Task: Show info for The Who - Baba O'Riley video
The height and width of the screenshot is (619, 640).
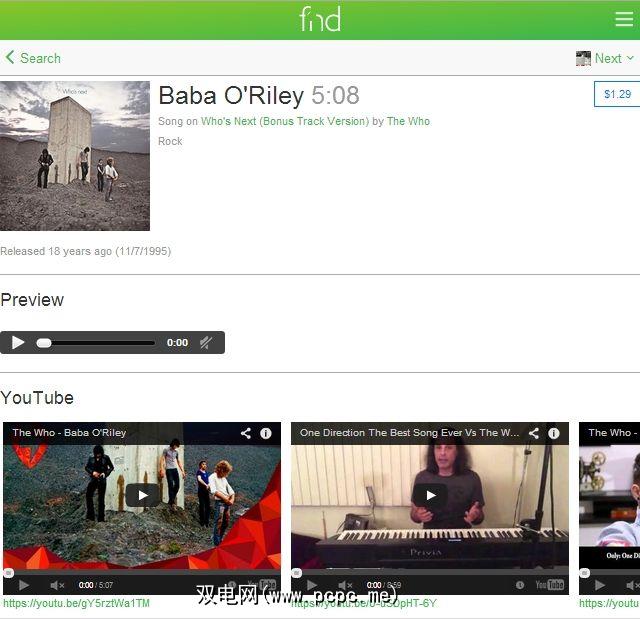Action: click(266, 433)
